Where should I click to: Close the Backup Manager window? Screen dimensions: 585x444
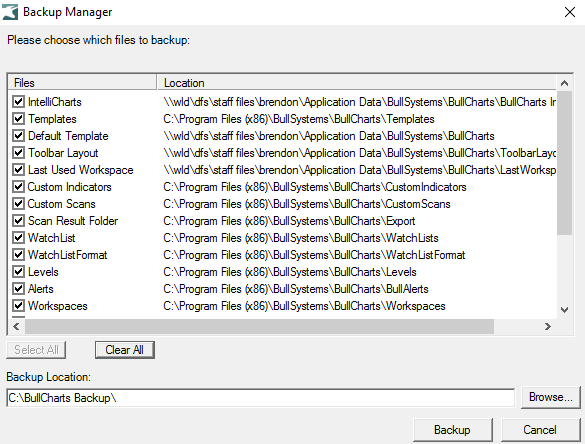570,12
